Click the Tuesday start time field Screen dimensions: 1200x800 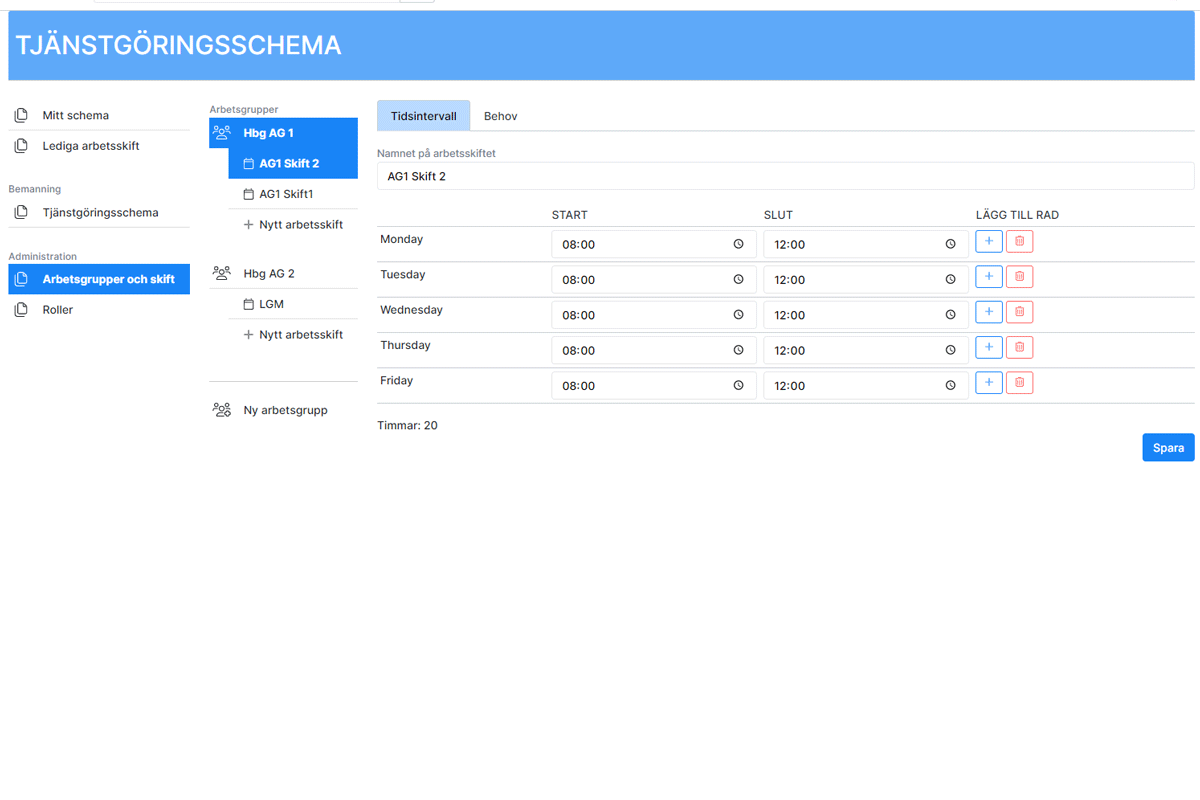click(654, 279)
